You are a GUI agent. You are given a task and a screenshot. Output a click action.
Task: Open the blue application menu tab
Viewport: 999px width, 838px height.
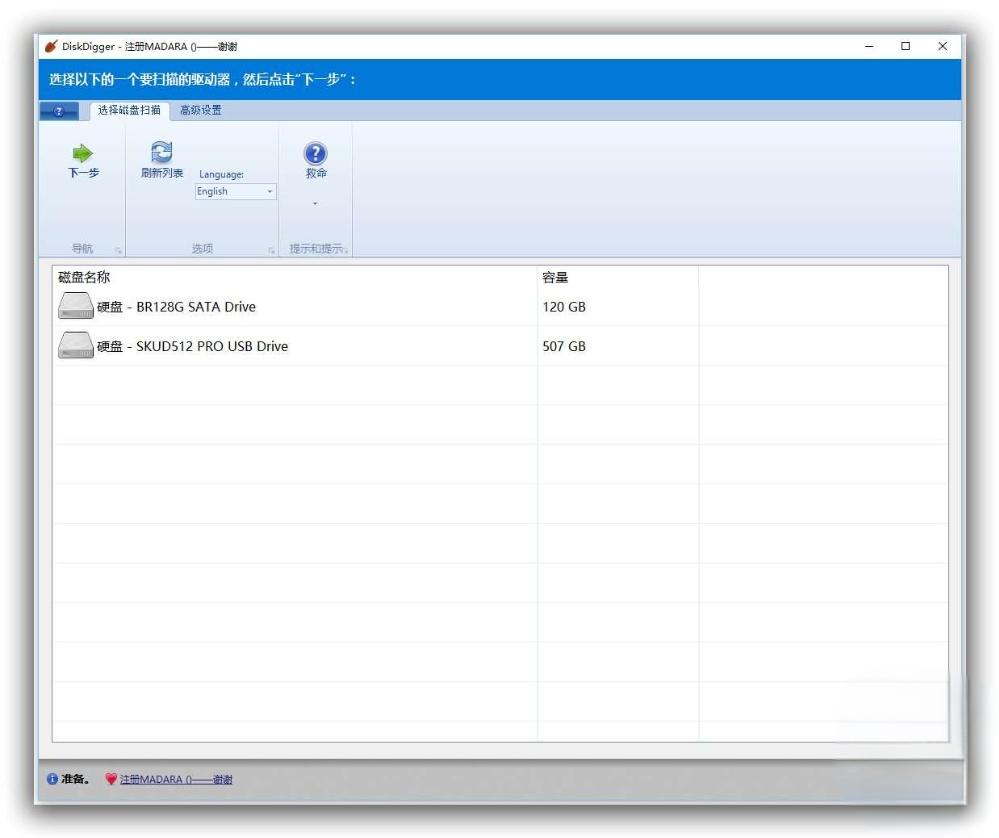(59, 111)
